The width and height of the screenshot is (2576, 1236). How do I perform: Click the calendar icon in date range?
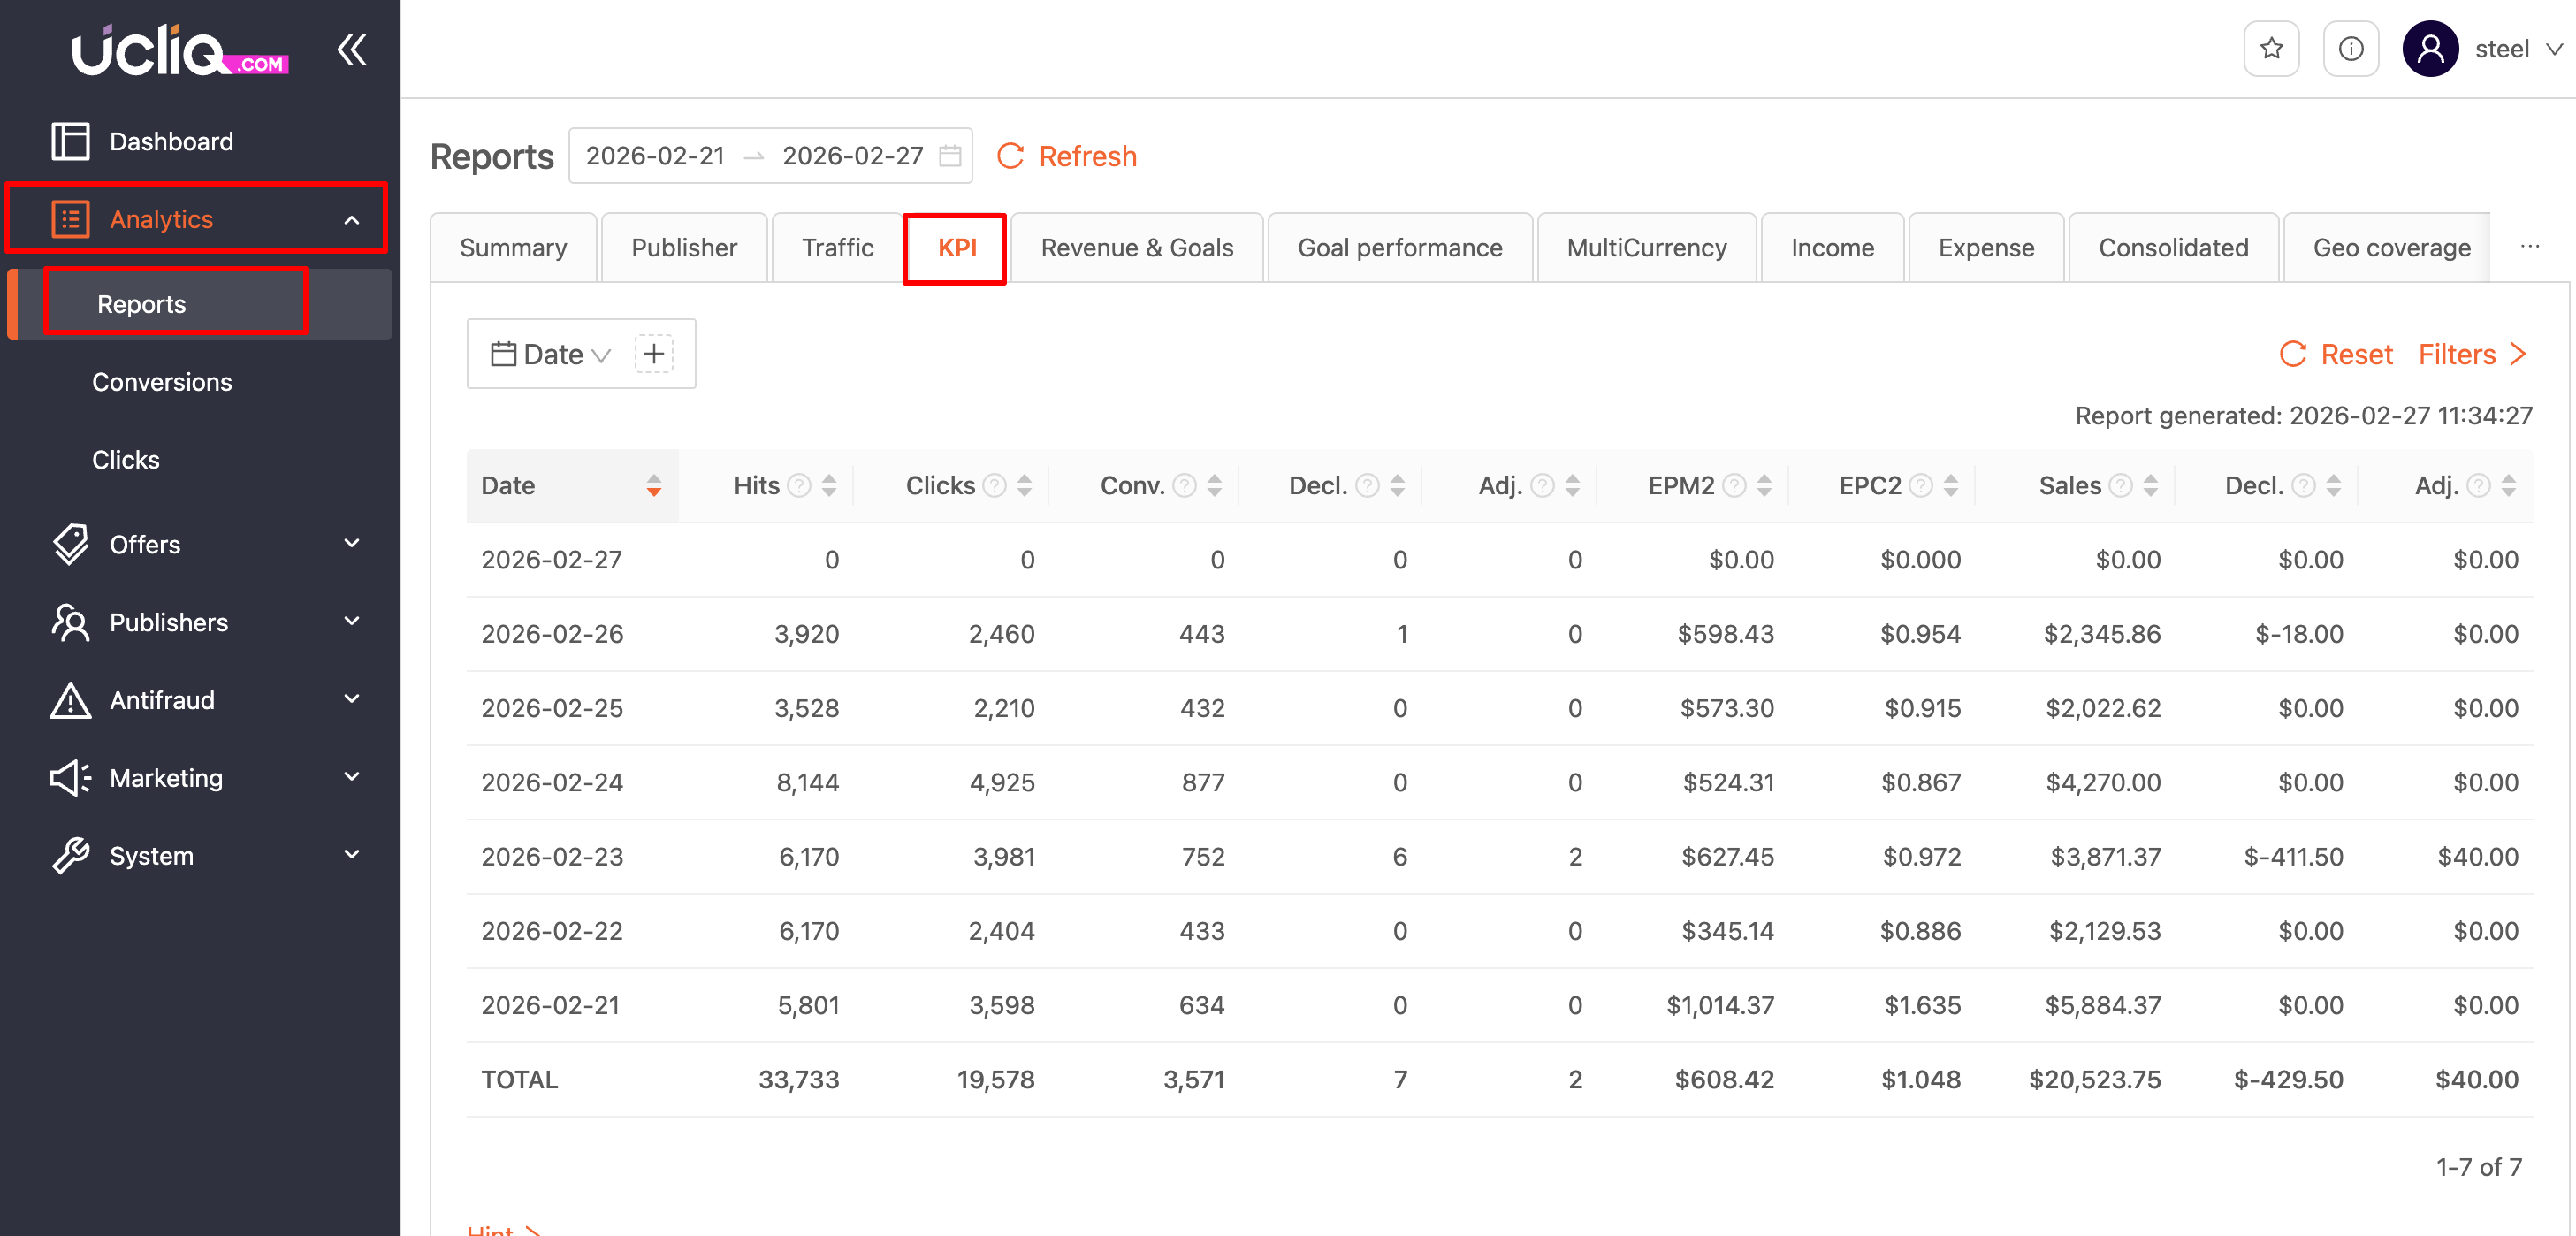tap(950, 156)
